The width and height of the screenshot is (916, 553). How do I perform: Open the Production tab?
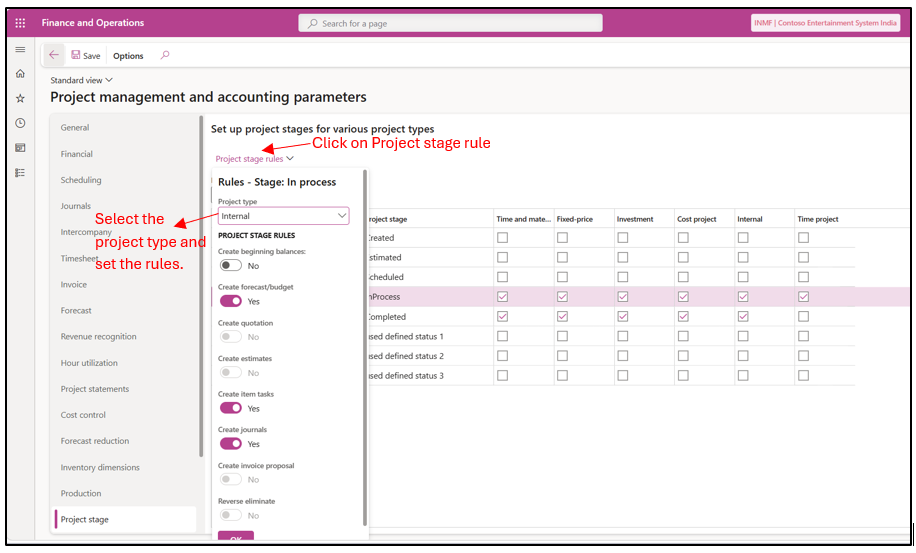point(81,493)
